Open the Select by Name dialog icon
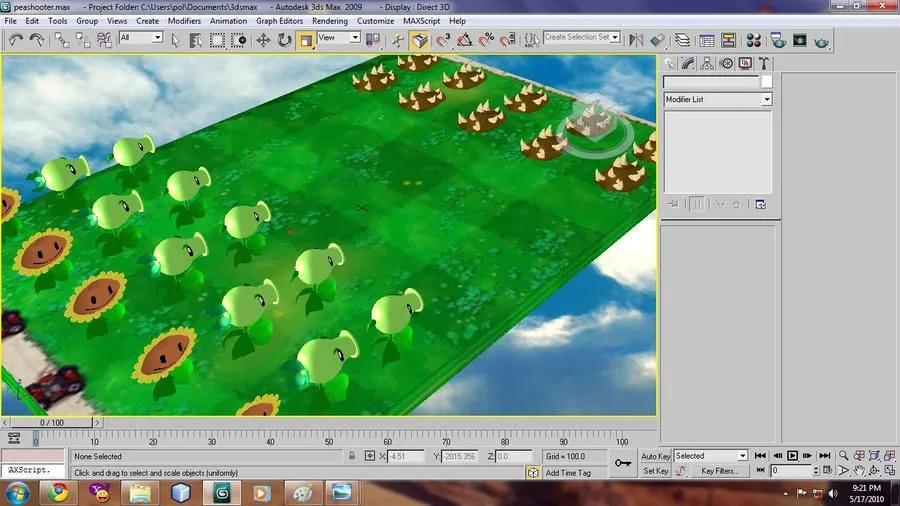This screenshot has width=900, height=506. tap(196, 40)
